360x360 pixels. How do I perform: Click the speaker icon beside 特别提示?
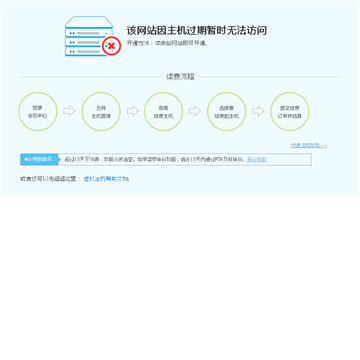[x=27, y=160]
